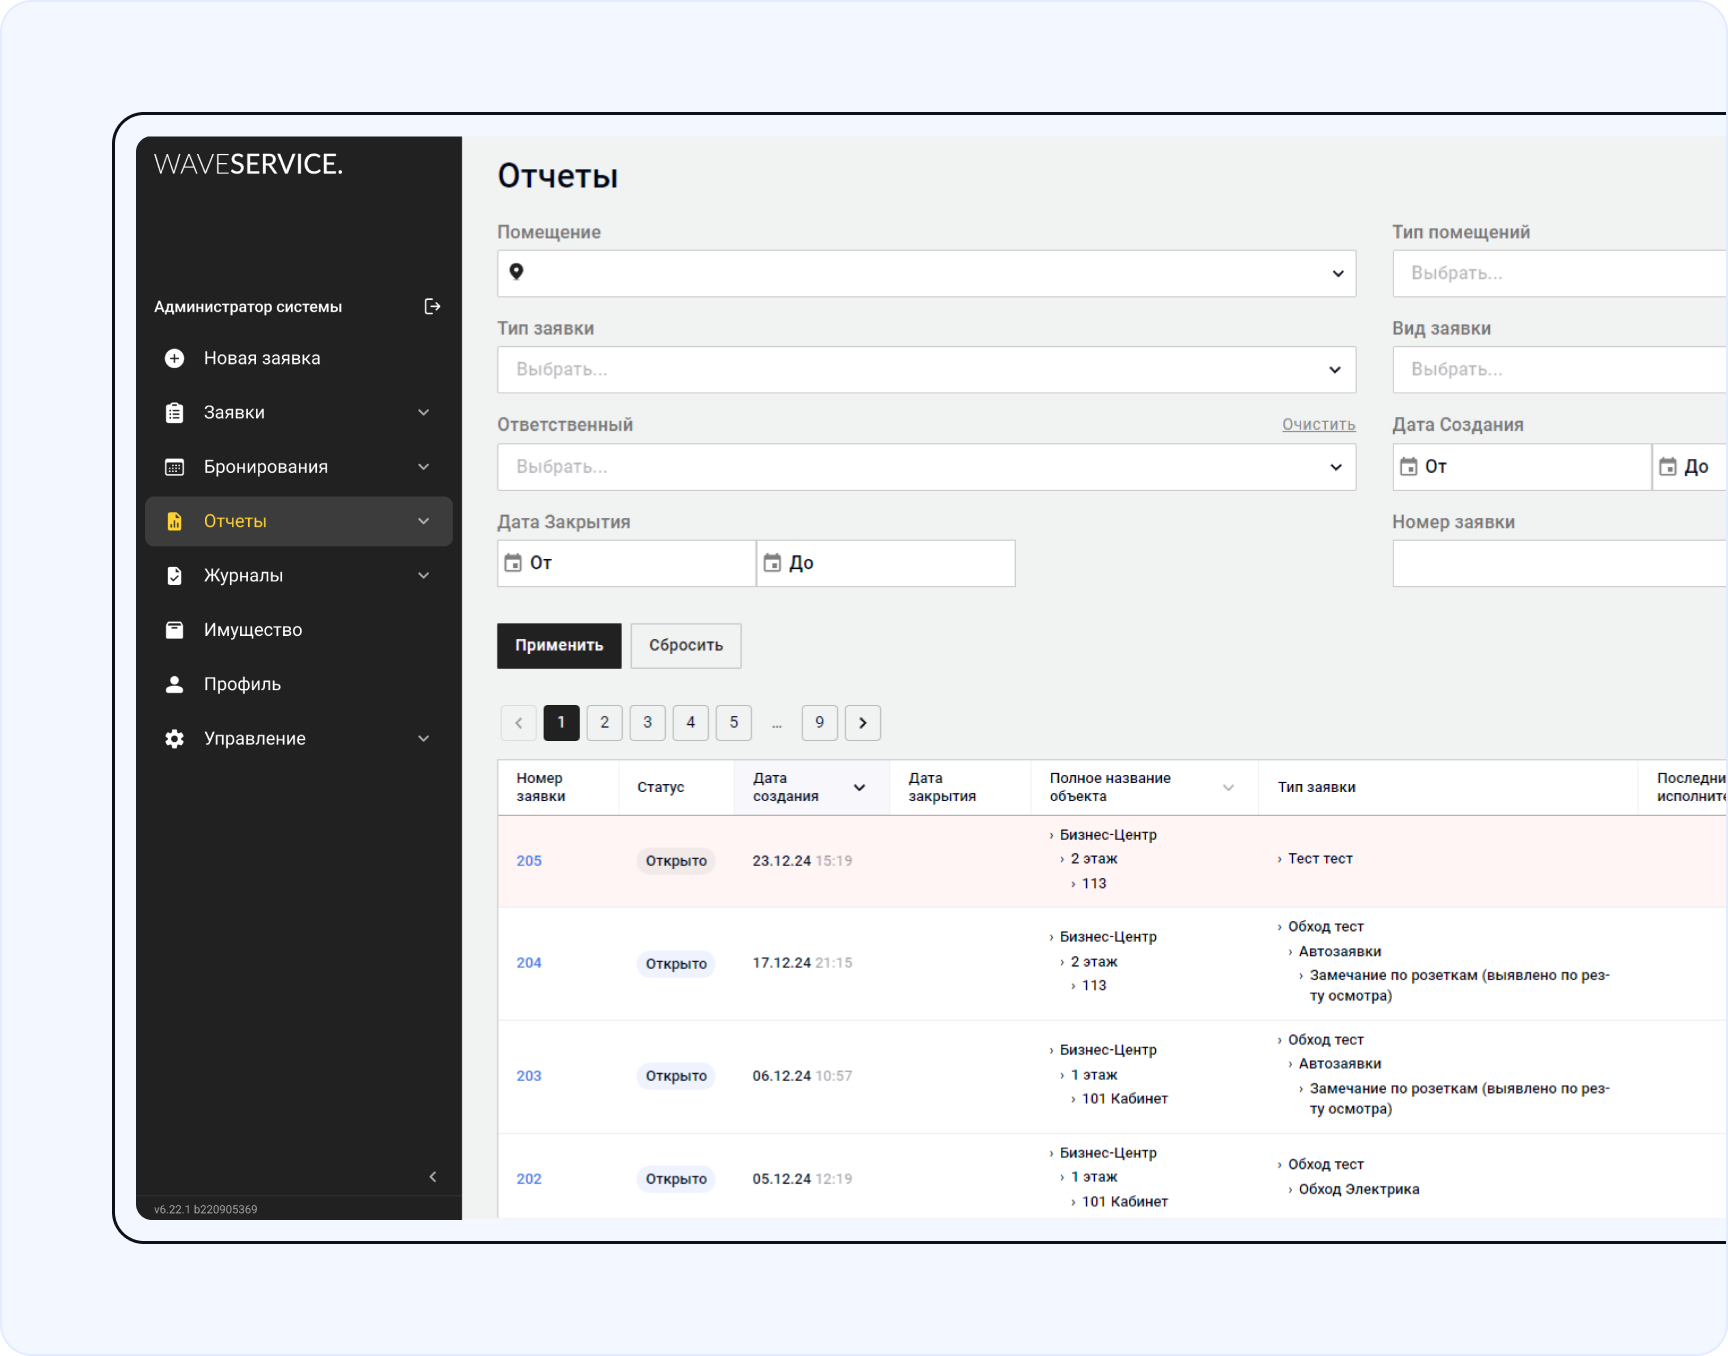The width and height of the screenshot is (1728, 1356).
Task: Expand the Отчеты sidebar submenu chevron
Action: (423, 521)
